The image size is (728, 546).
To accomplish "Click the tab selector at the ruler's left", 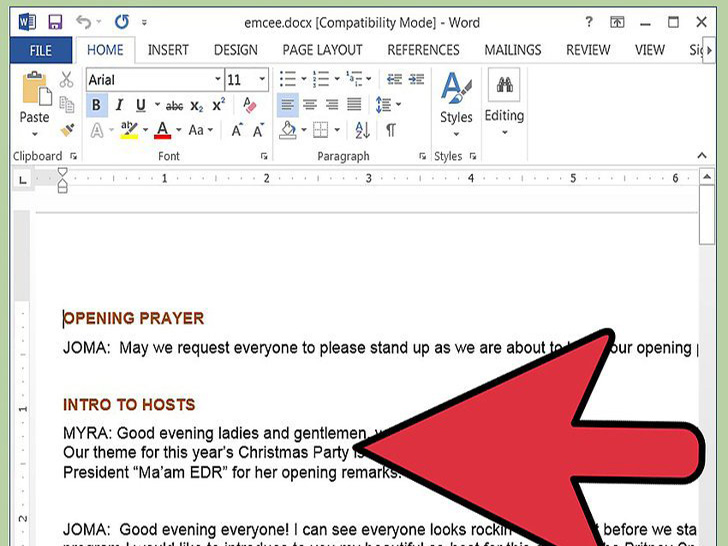I will point(22,179).
